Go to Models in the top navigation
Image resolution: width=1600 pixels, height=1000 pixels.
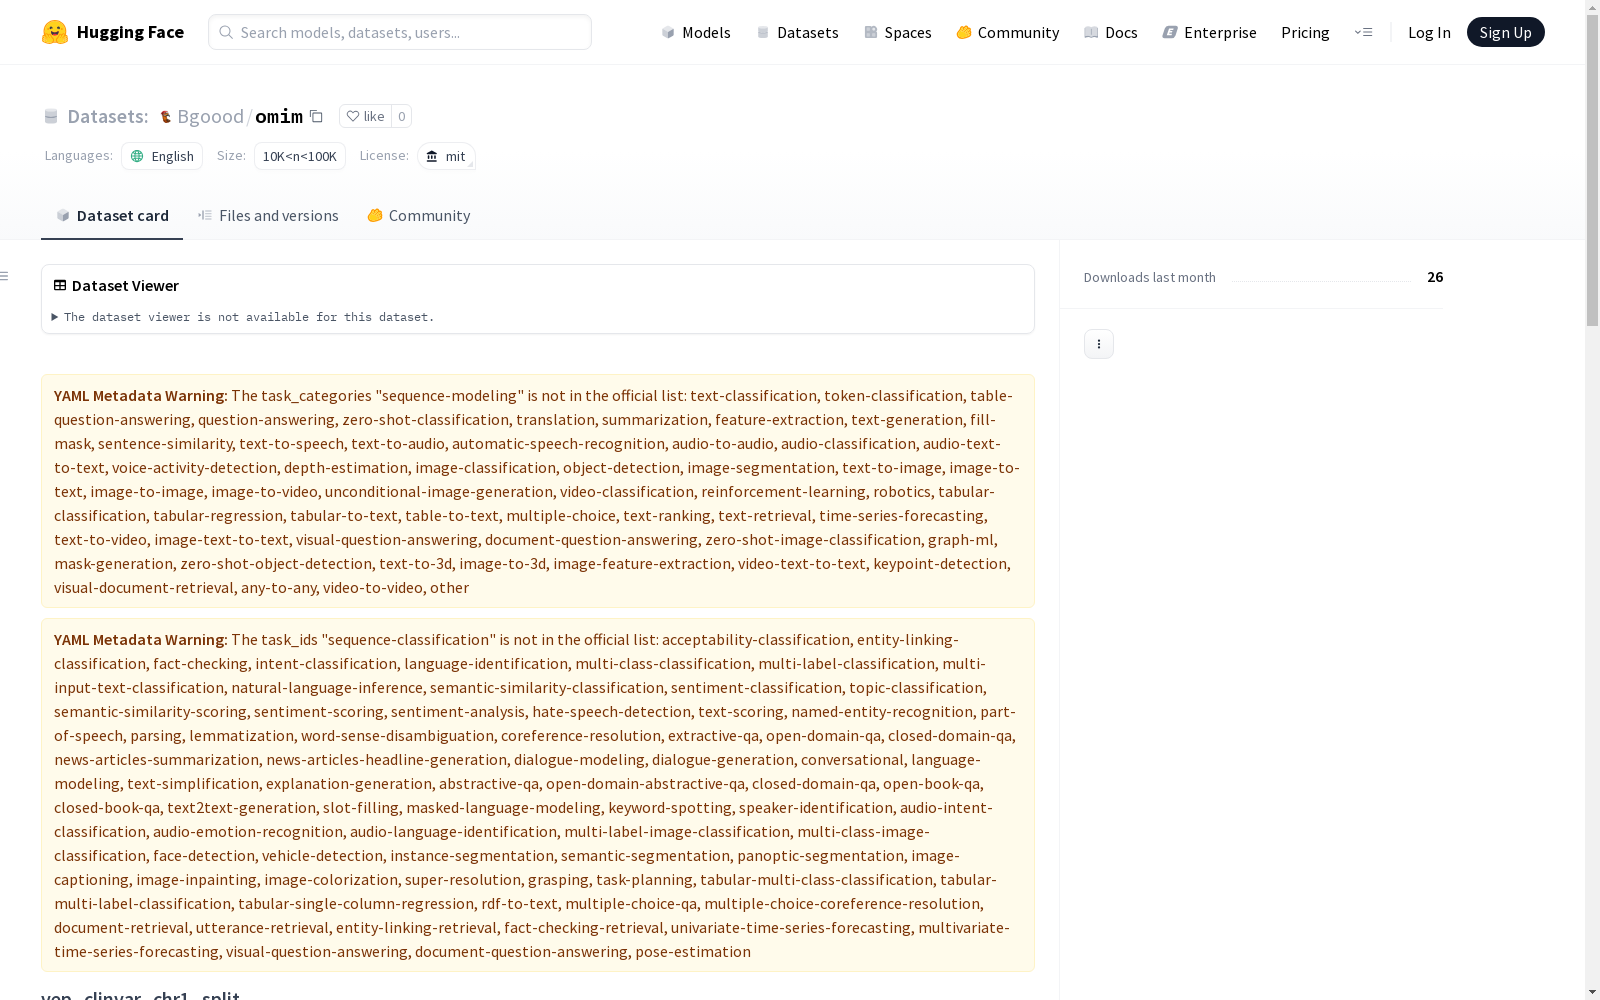tap(696, 32)
